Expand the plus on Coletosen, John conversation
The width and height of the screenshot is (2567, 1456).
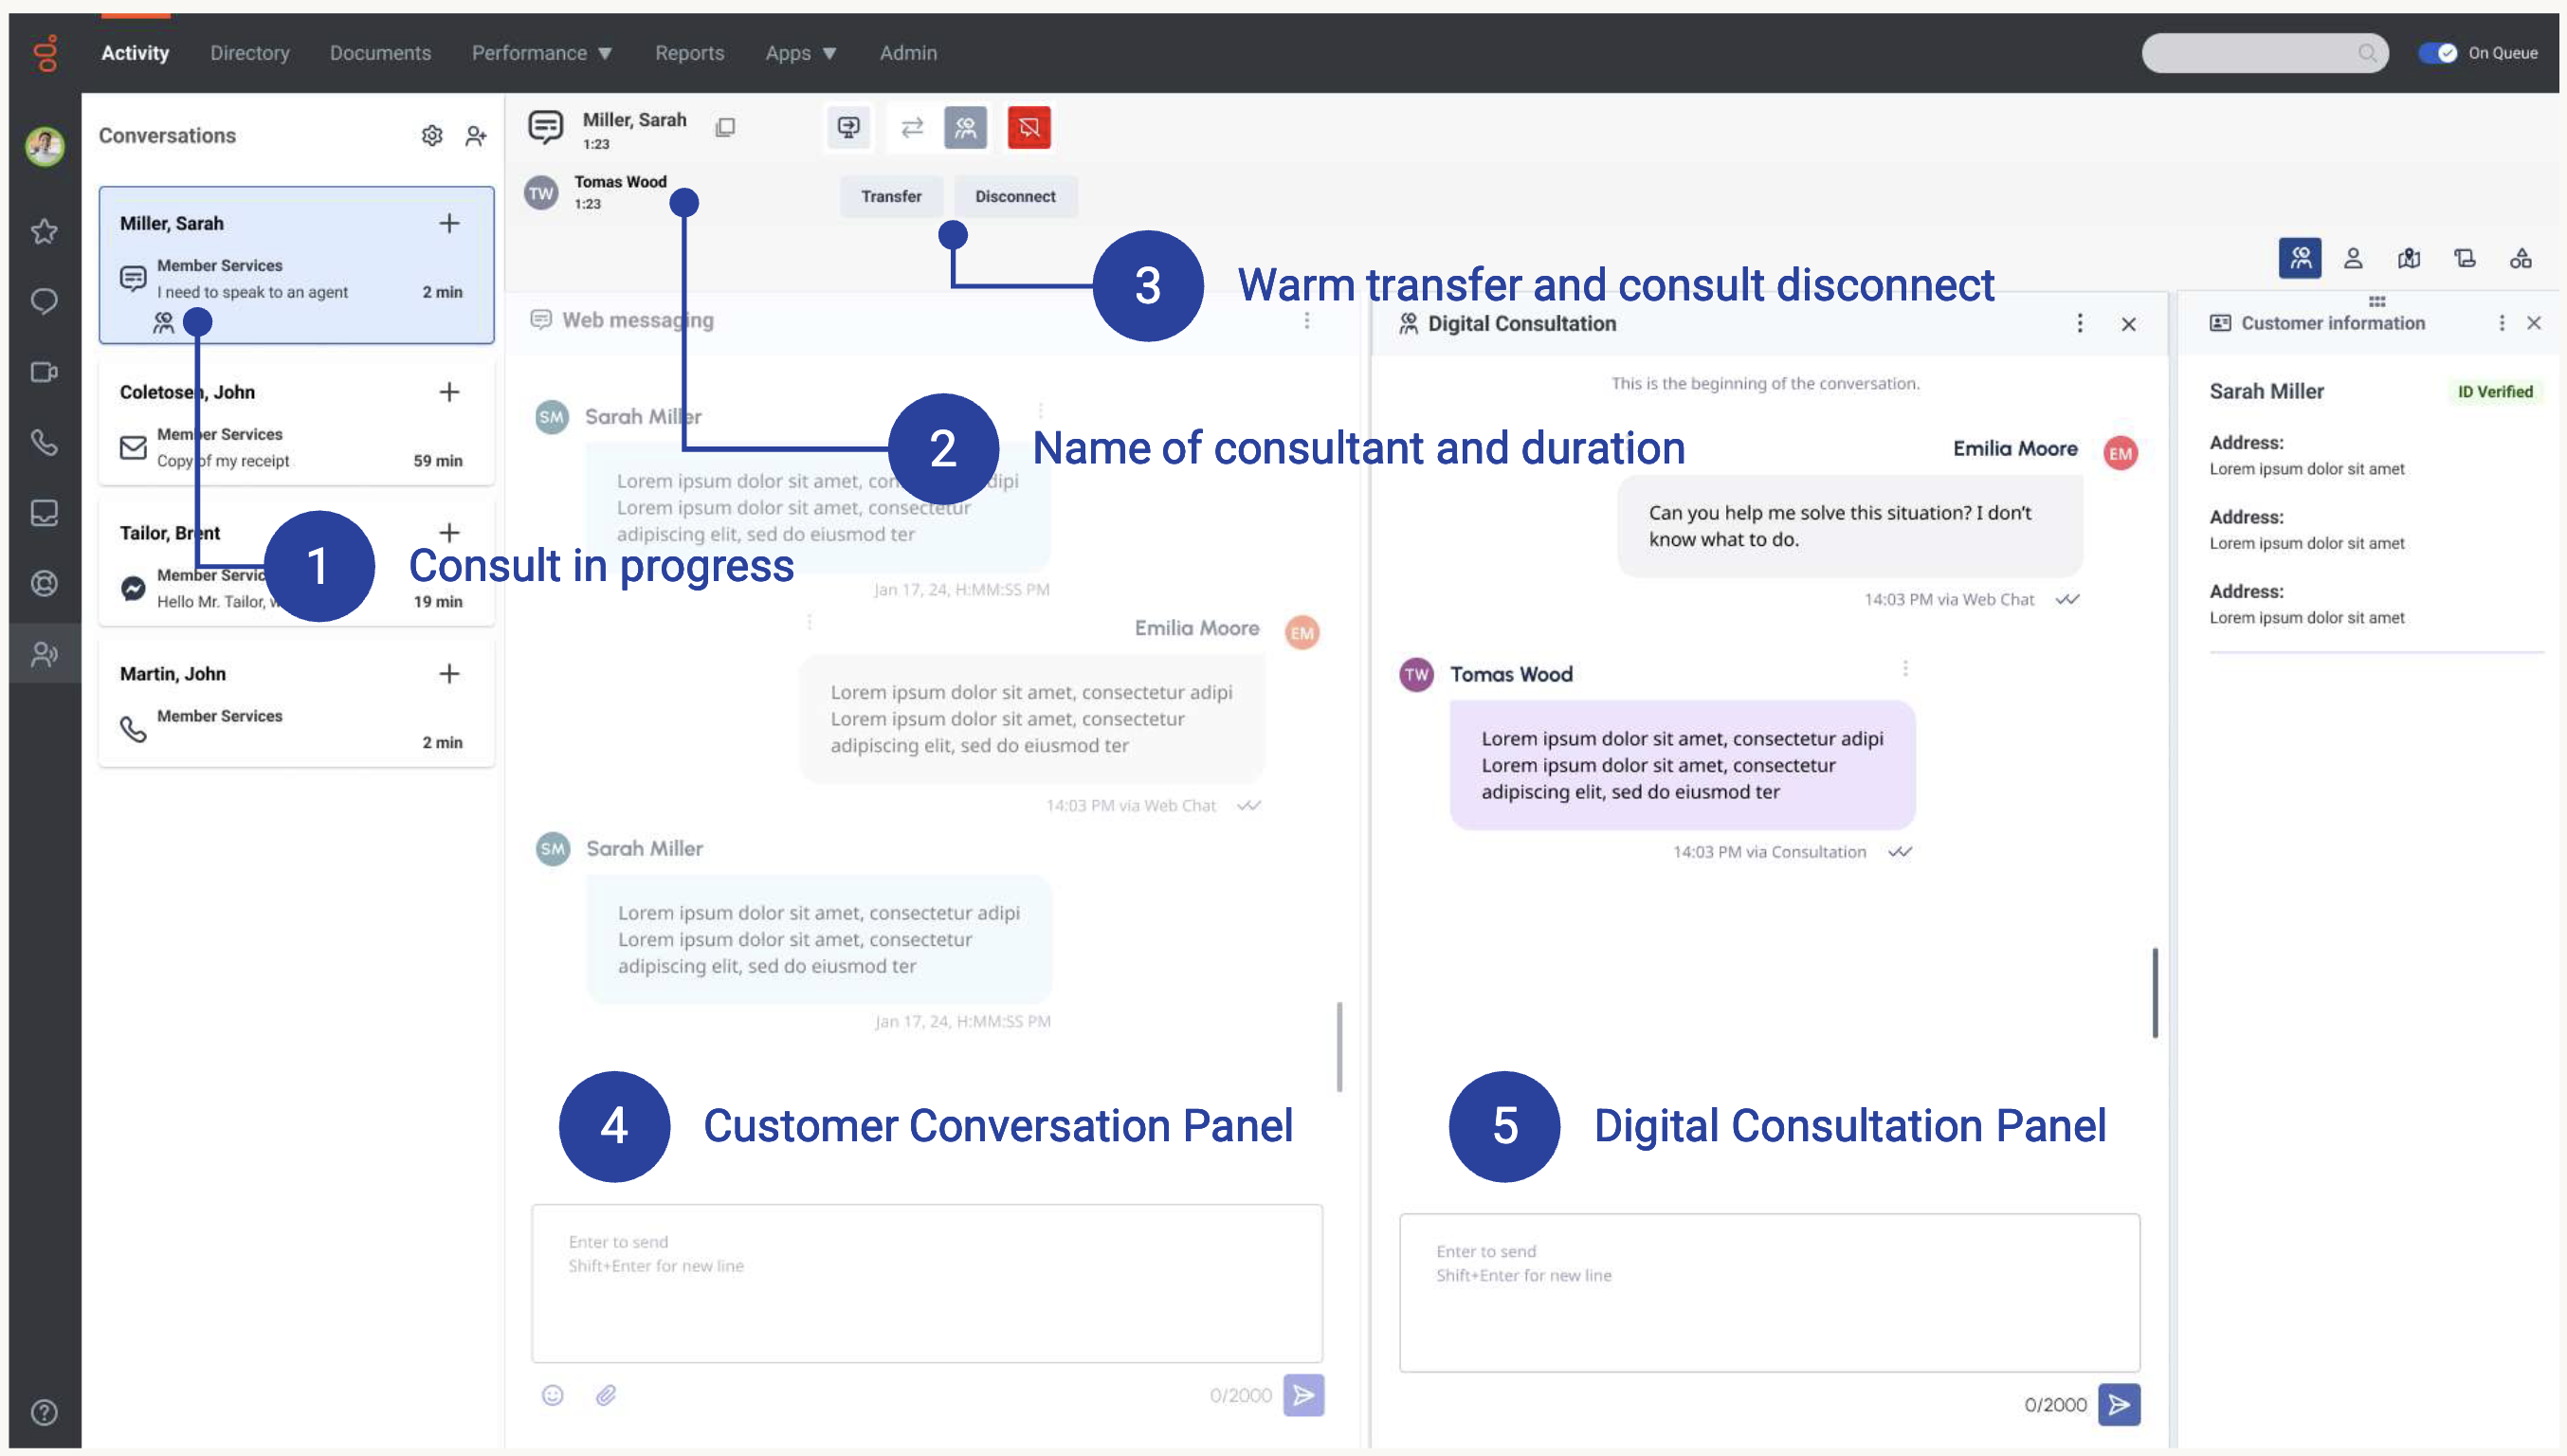click(x=449, y=392)
